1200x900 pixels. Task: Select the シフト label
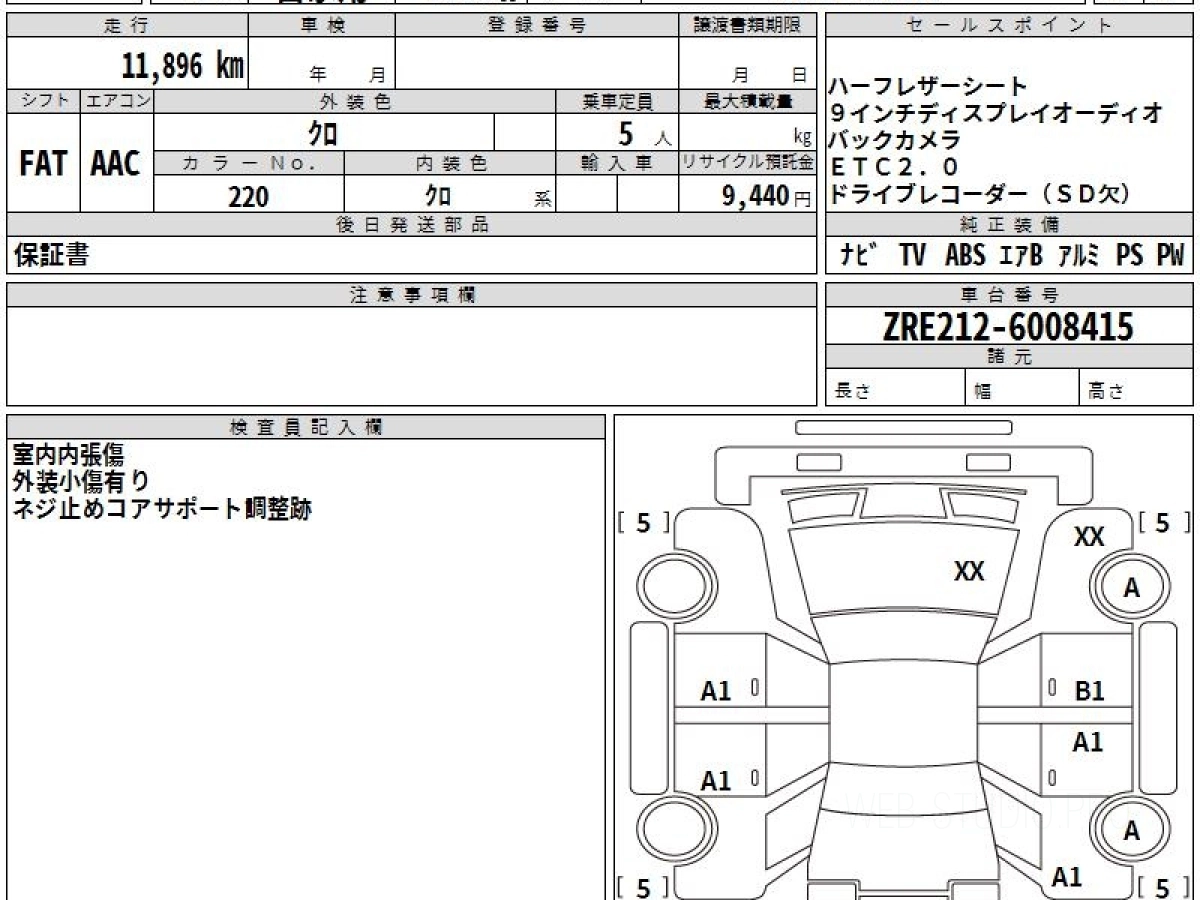(x=43, y=101)
